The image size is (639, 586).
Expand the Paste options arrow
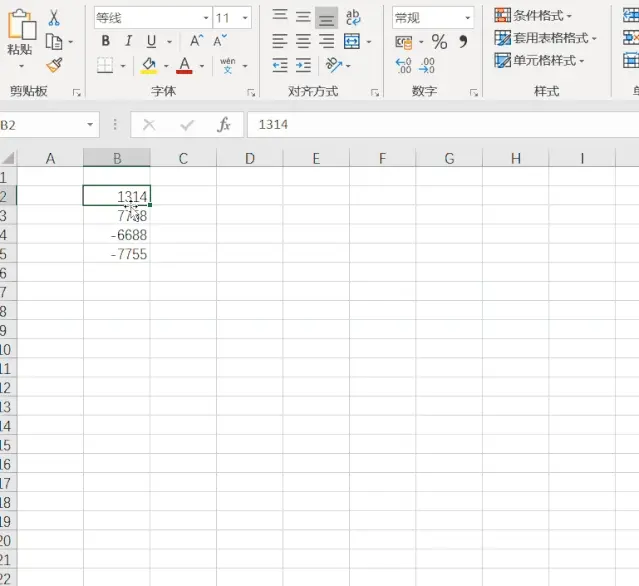point(21,66)
